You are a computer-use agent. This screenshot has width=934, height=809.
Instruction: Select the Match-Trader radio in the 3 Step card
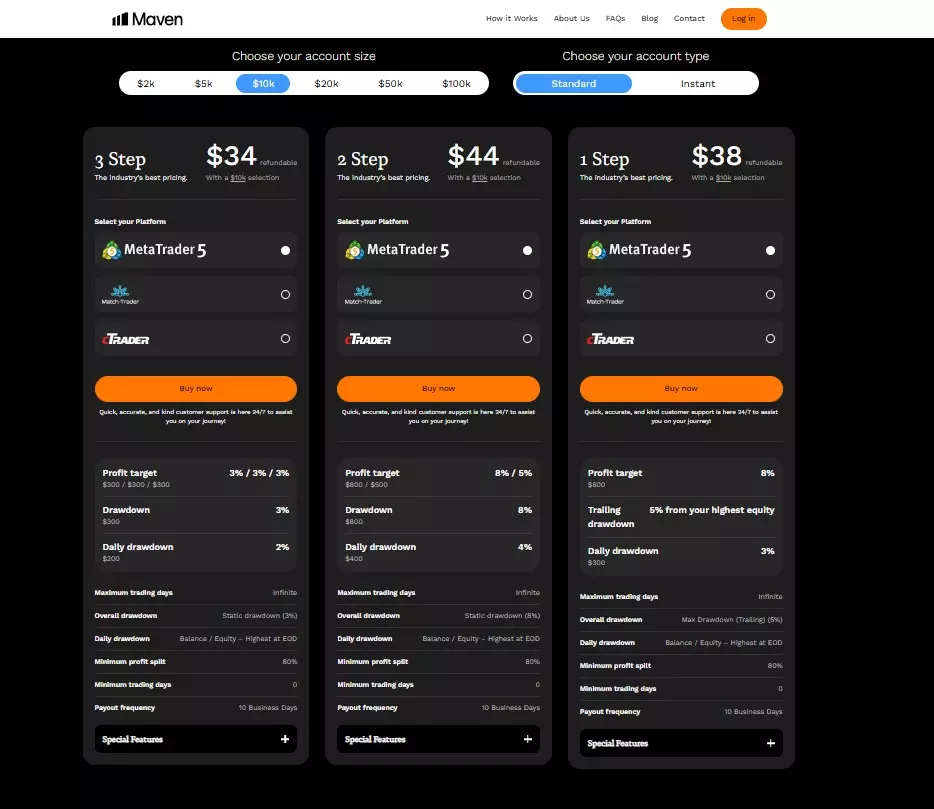(283, 294)
